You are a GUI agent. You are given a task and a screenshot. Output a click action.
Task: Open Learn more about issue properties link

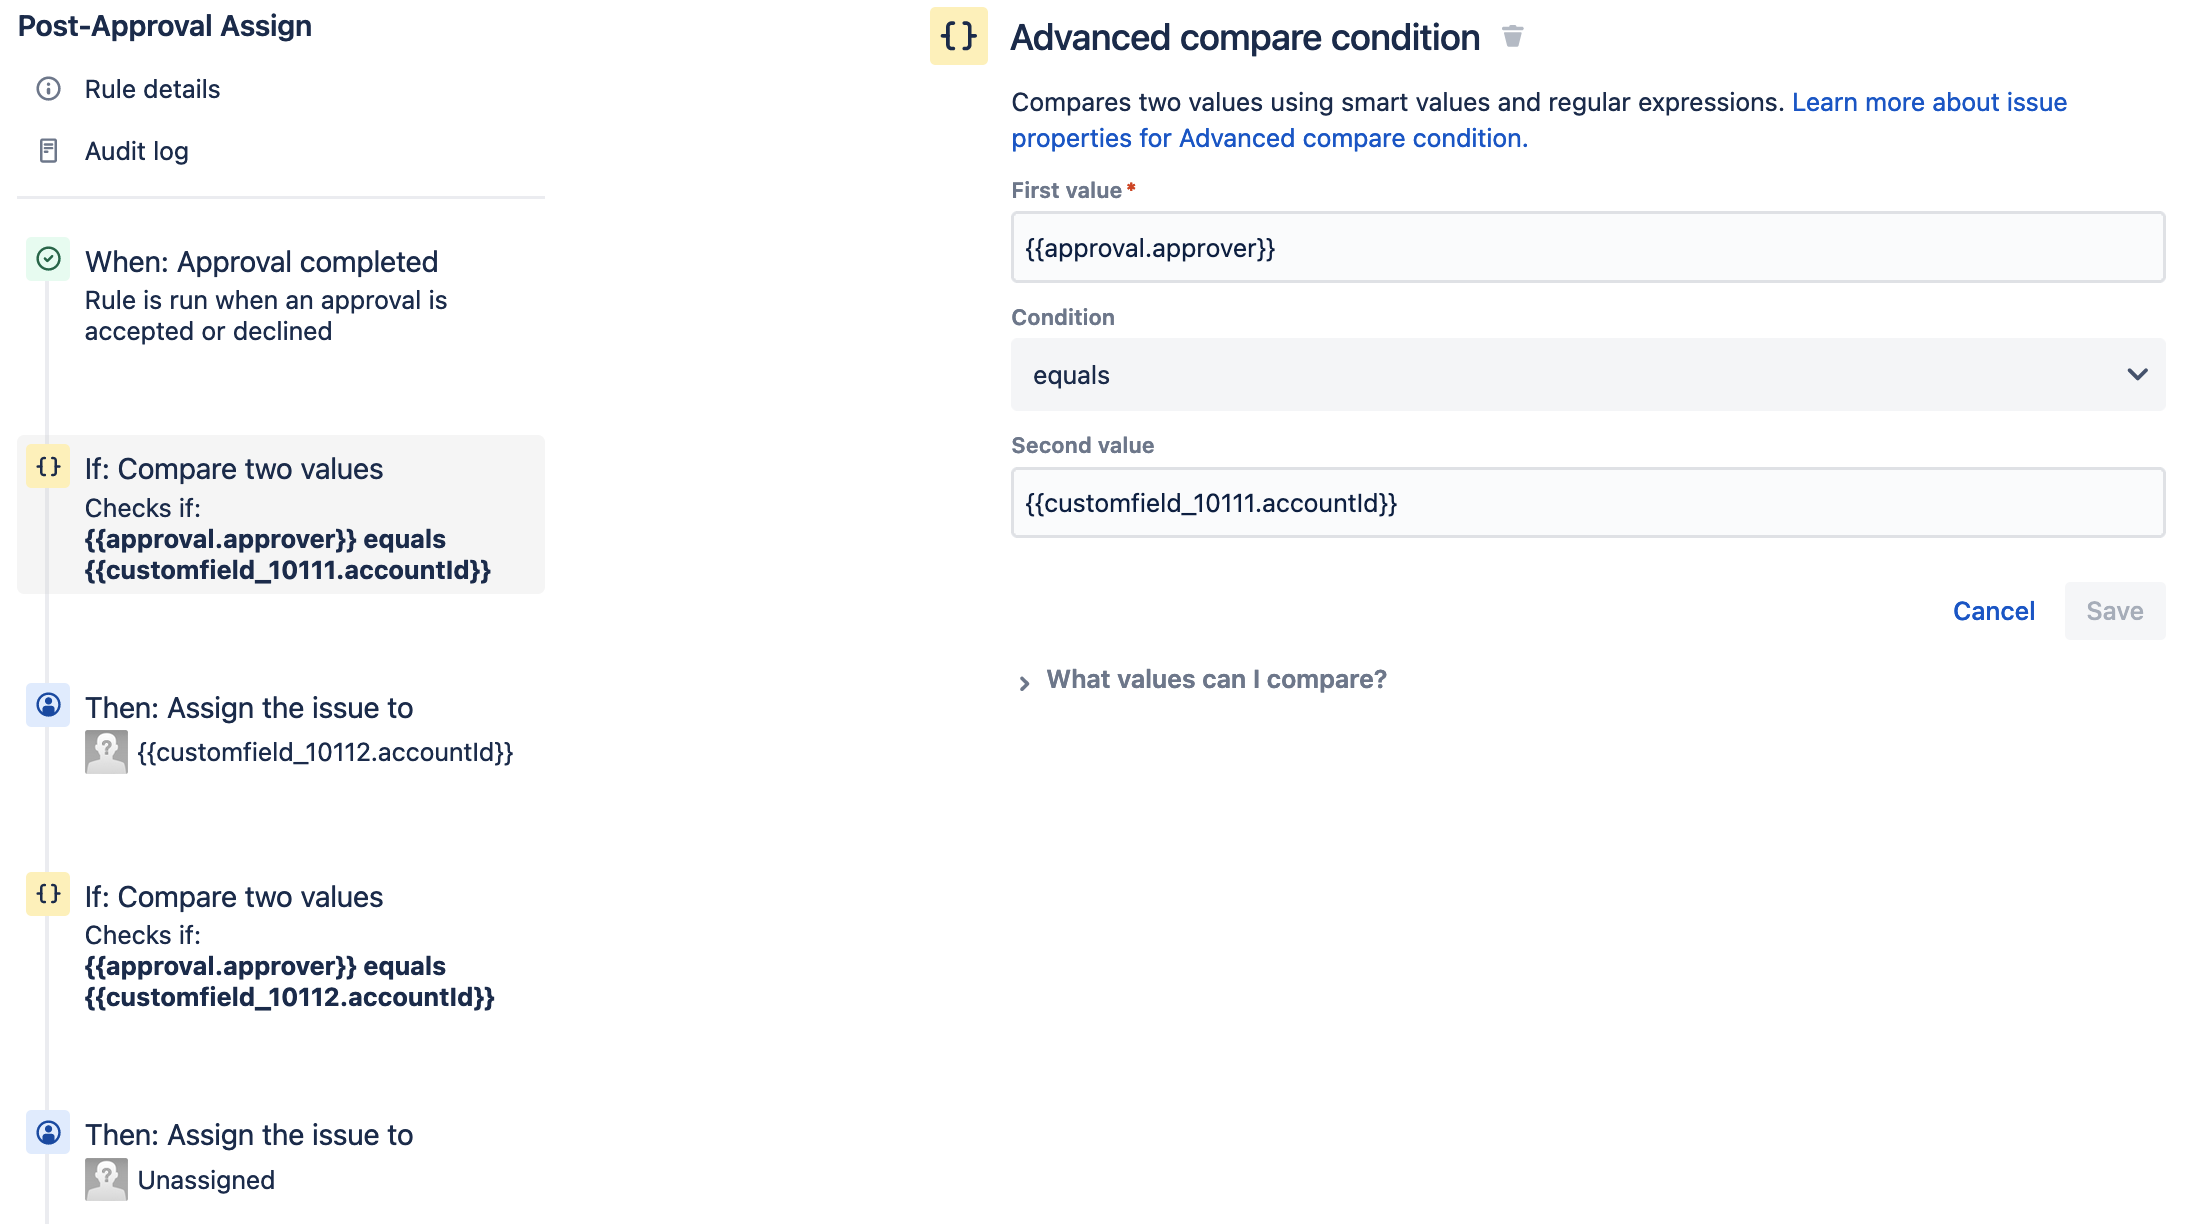pos(1928,102)
